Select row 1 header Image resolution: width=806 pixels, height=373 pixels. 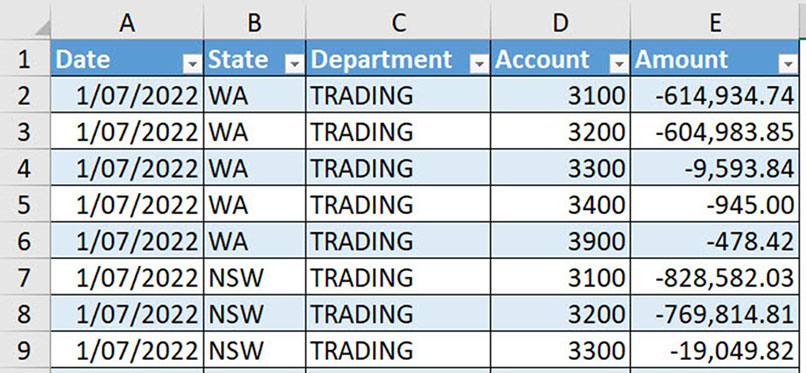(x=25, y=58)
